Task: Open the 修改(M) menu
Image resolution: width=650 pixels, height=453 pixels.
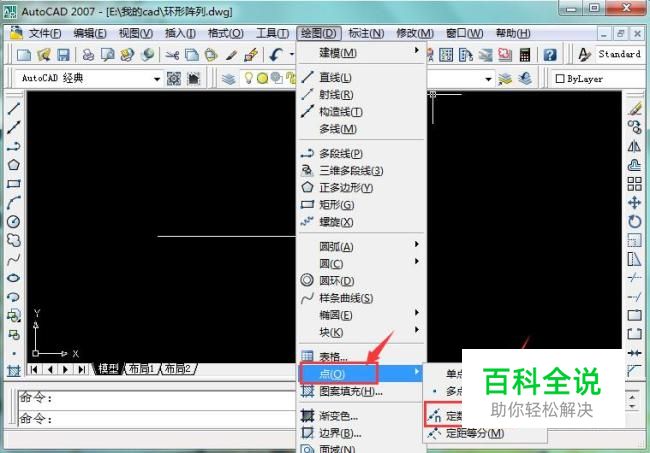Action: click(415, 33)
